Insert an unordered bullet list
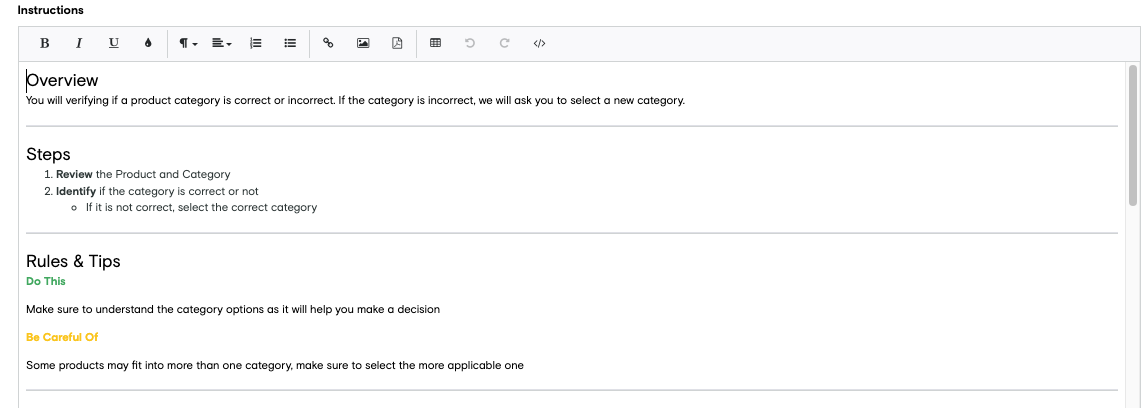 (290, 43)
